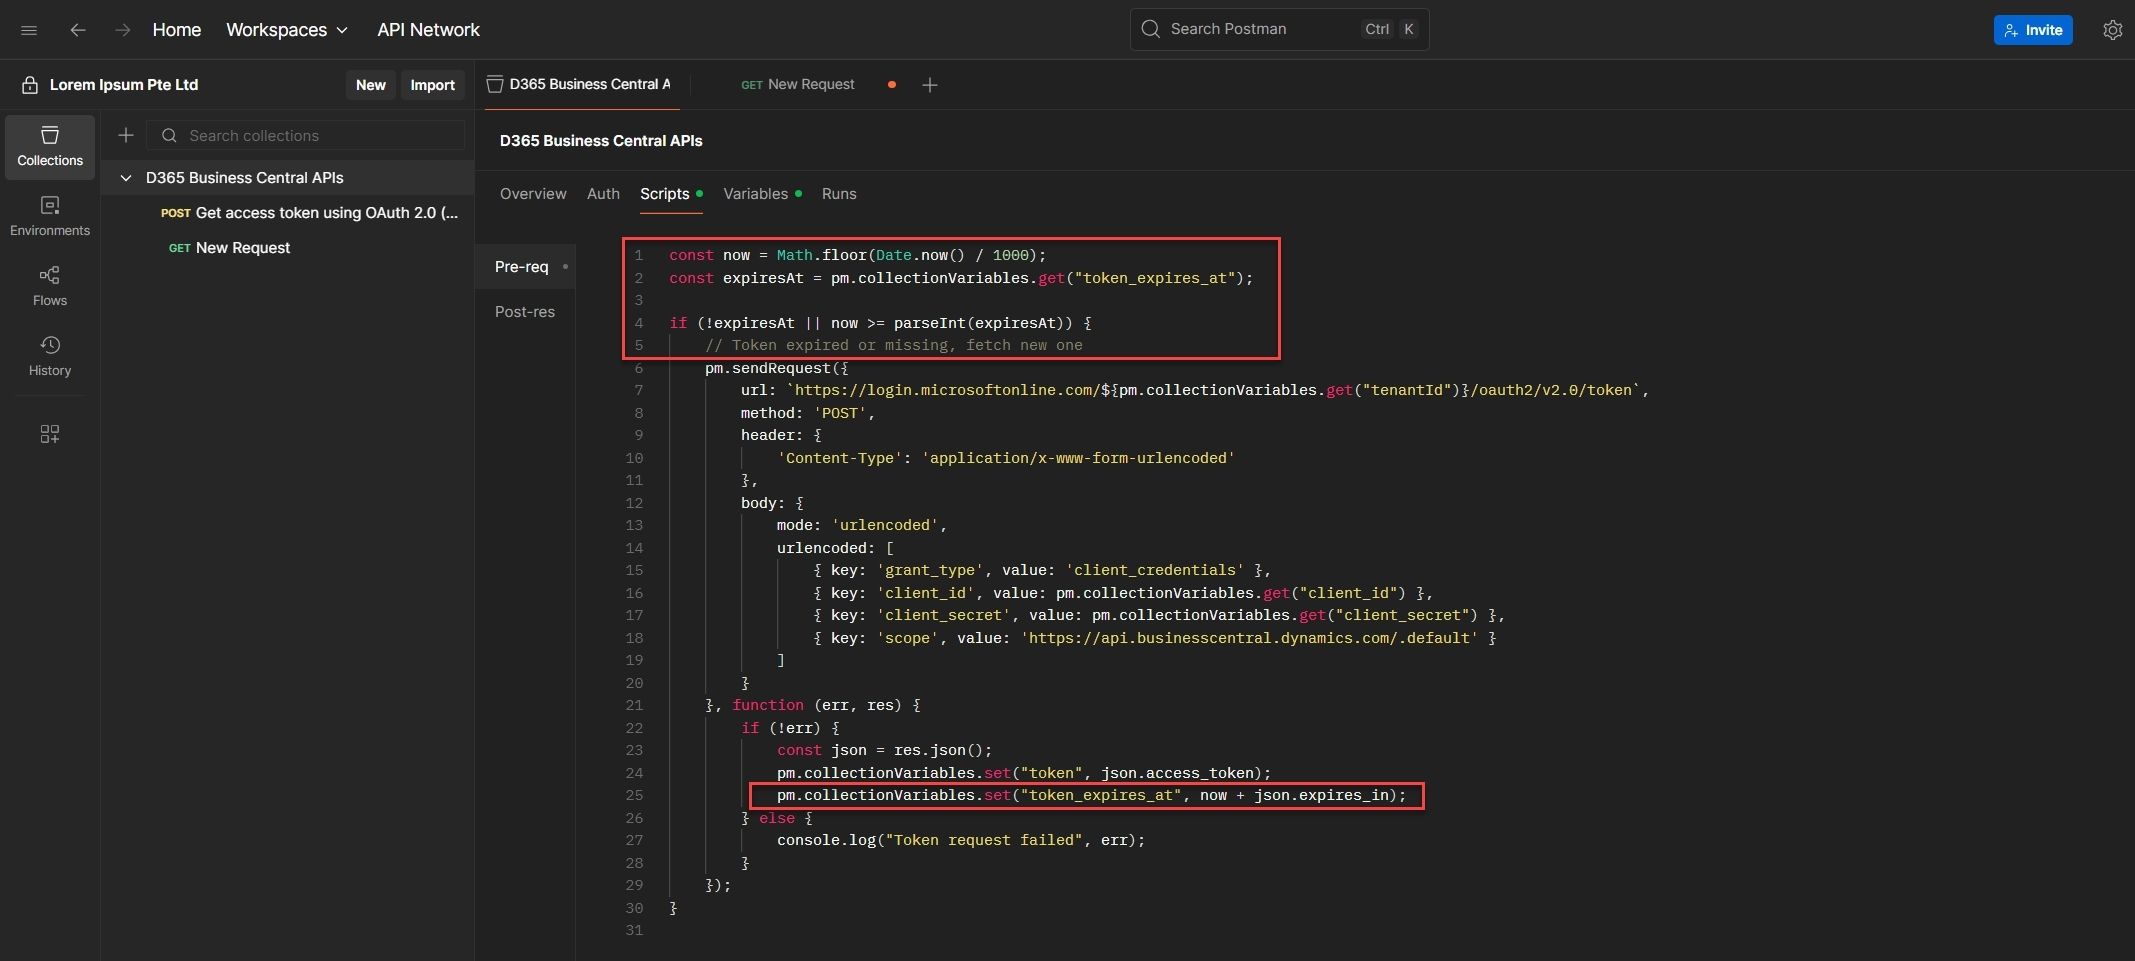Click the Search Postman magnifier icon
Viewport: 2135px width, 961px height.
click(1152, 29)
